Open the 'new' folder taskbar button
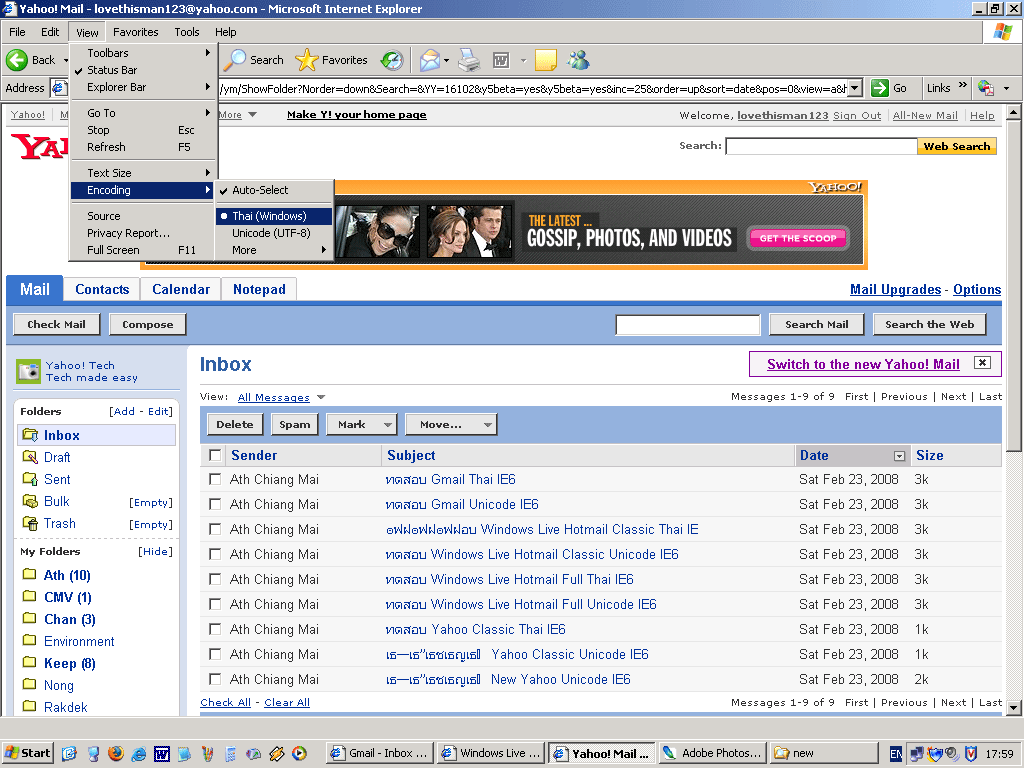1024x768 pixels. 824,753
